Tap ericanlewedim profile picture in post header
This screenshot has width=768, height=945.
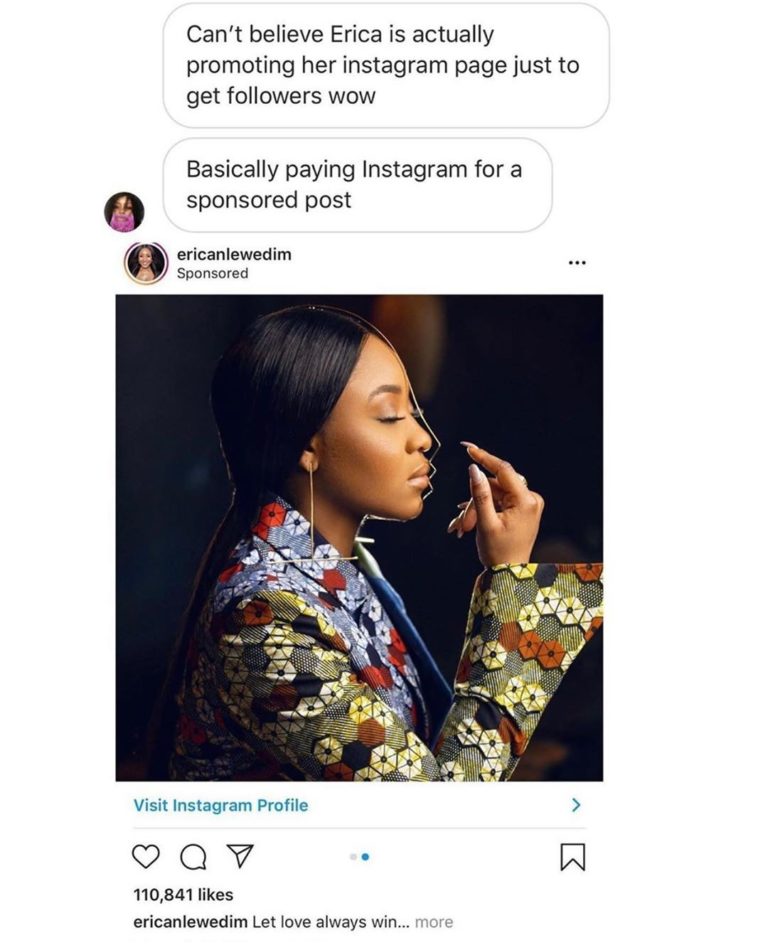tap(145, 263)
